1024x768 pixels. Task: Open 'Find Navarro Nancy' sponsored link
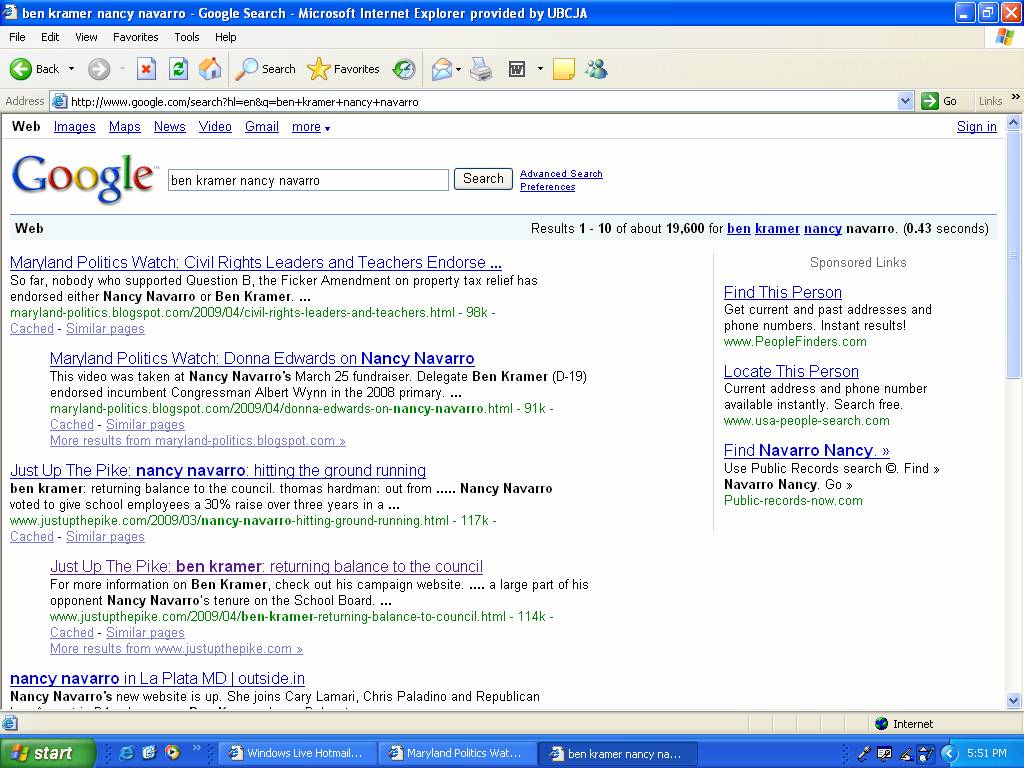point(806,451)
